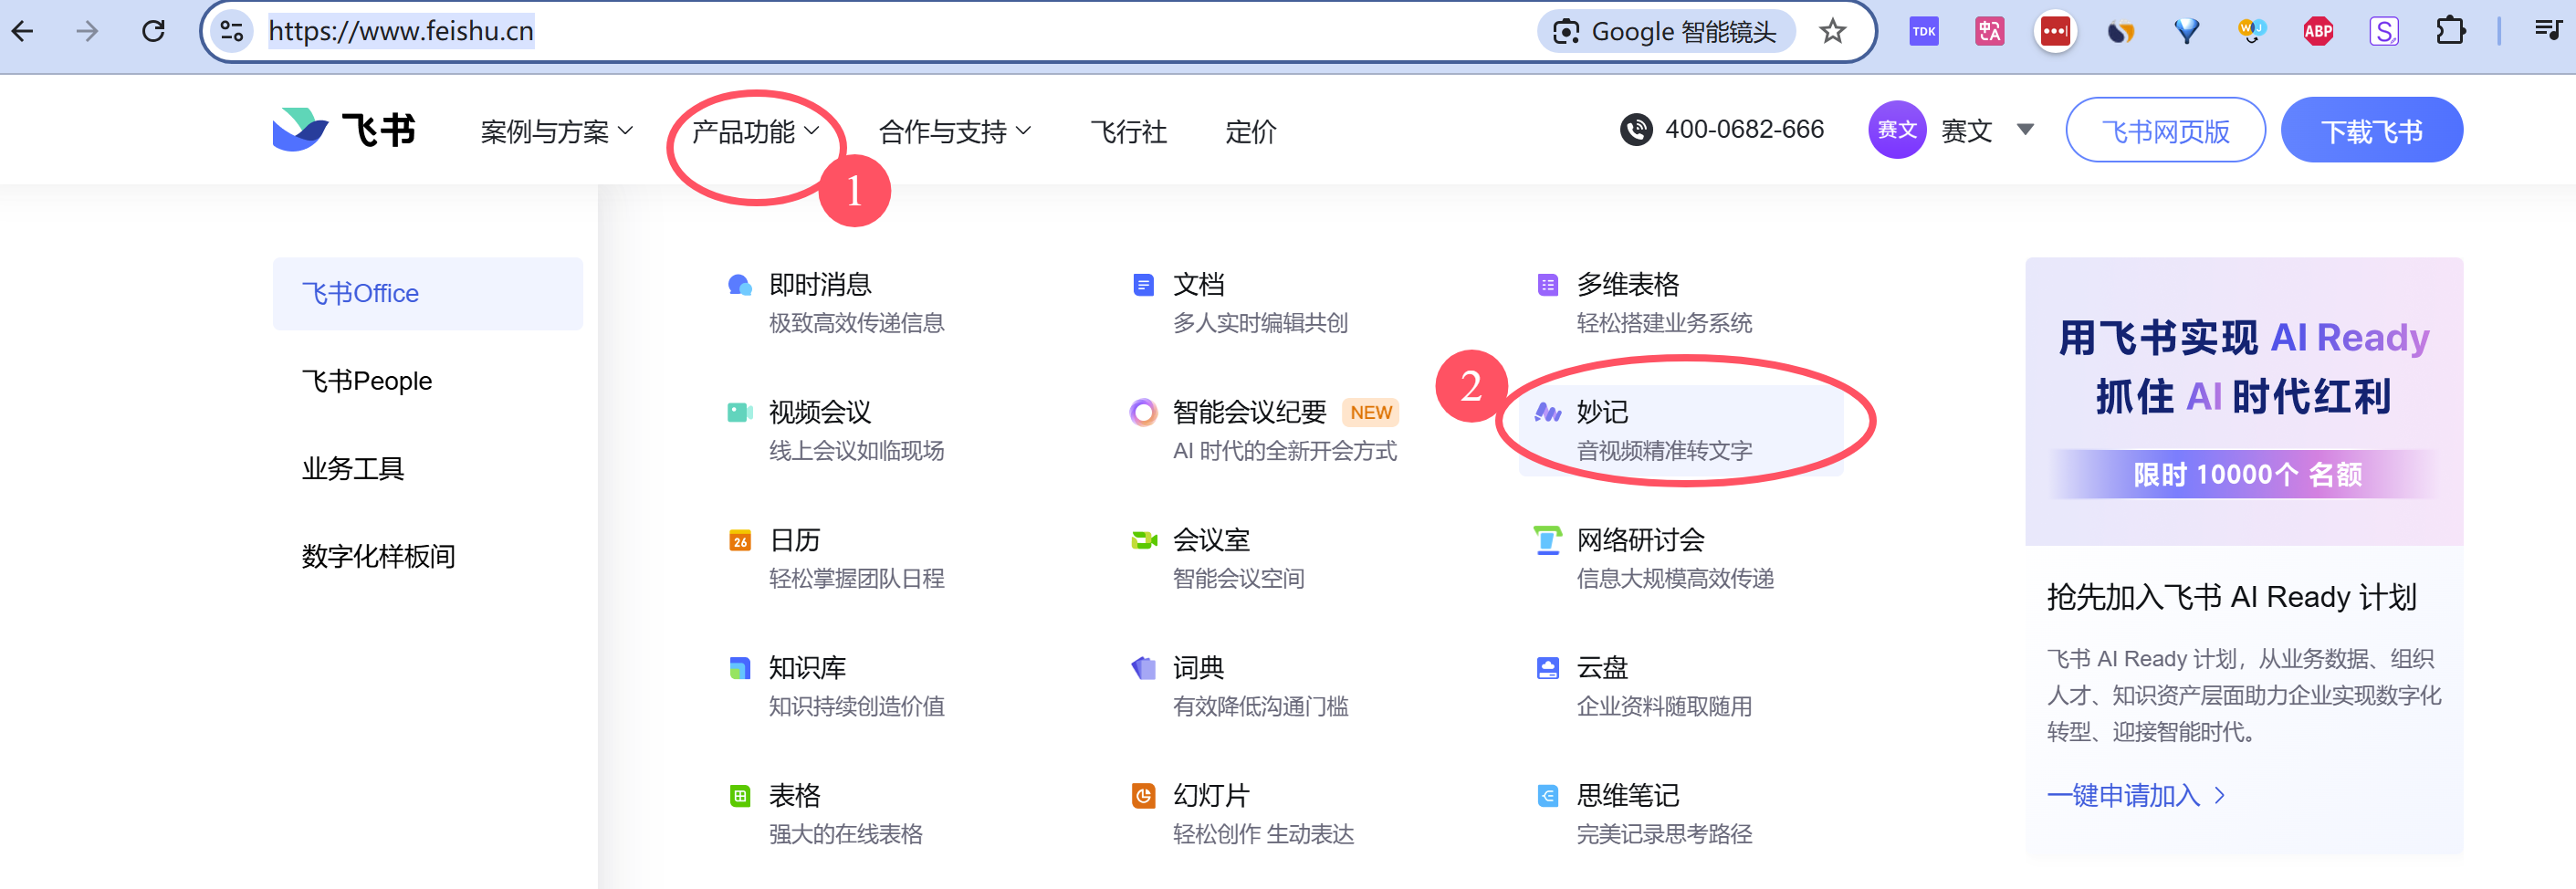
Task: Open the blue diamond extension icon
Action: [x=2187, y=32]
